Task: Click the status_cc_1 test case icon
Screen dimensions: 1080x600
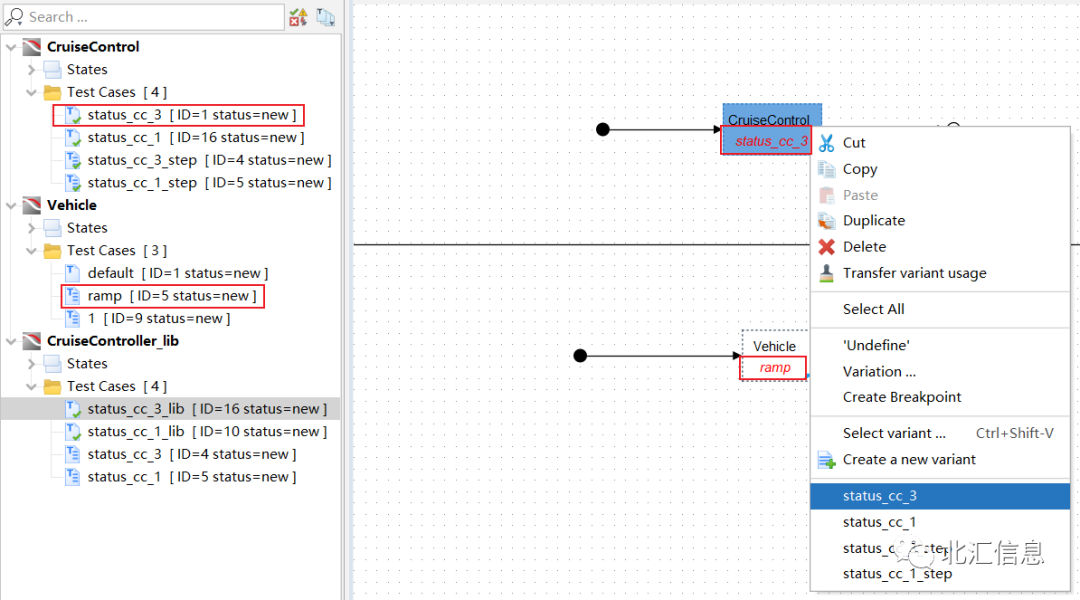Action: [x=72, y=137]
